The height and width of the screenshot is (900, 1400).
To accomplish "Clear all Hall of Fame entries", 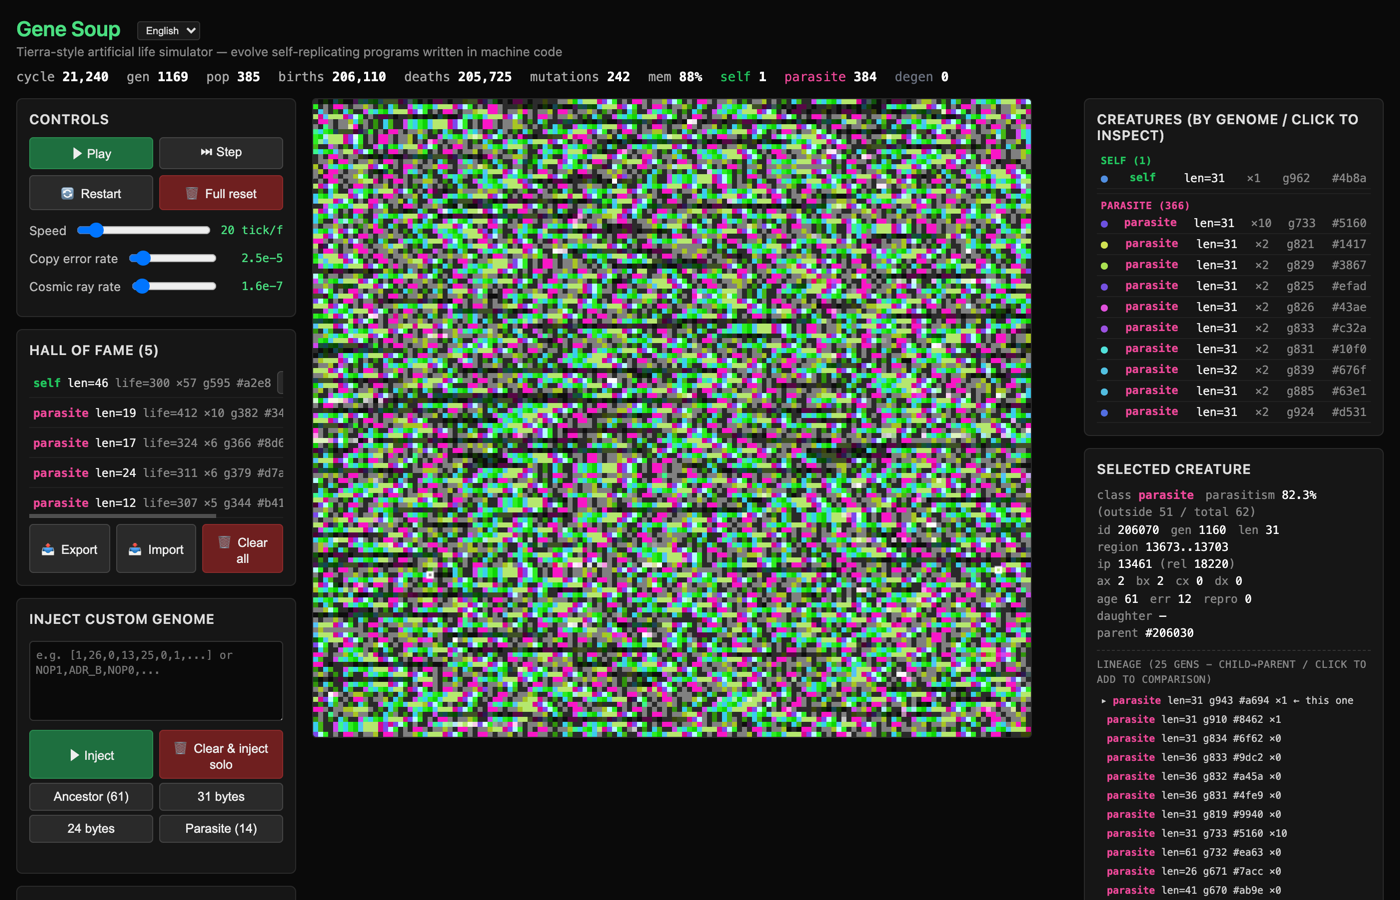I will 242,549.
